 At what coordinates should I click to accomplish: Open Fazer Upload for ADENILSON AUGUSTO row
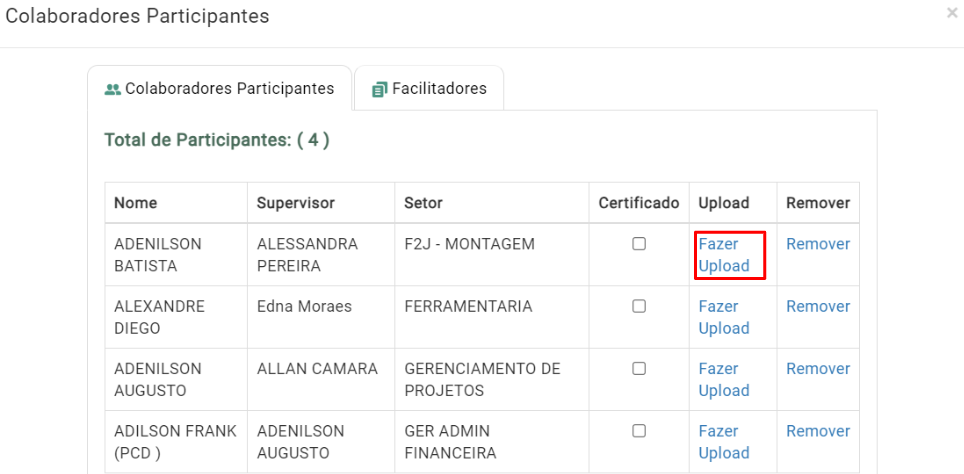724,379
